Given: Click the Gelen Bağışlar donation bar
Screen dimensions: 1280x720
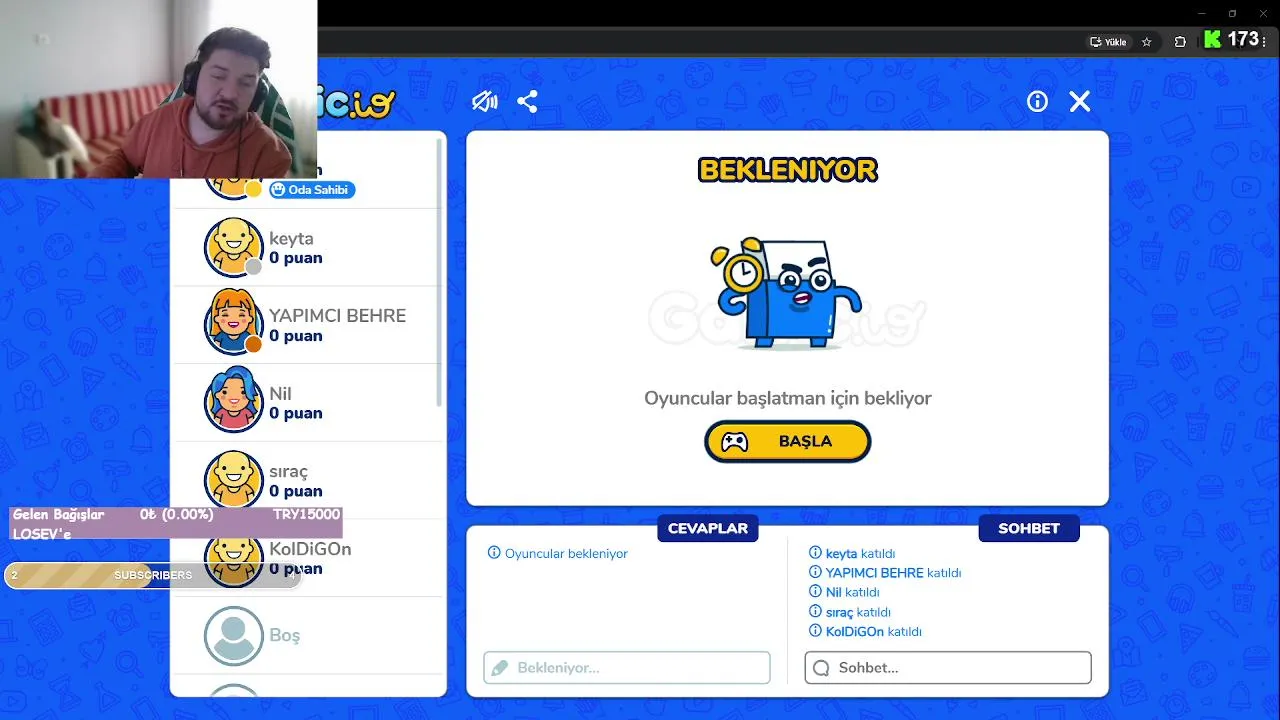Looking at the screenshot, I should (176, 523).
